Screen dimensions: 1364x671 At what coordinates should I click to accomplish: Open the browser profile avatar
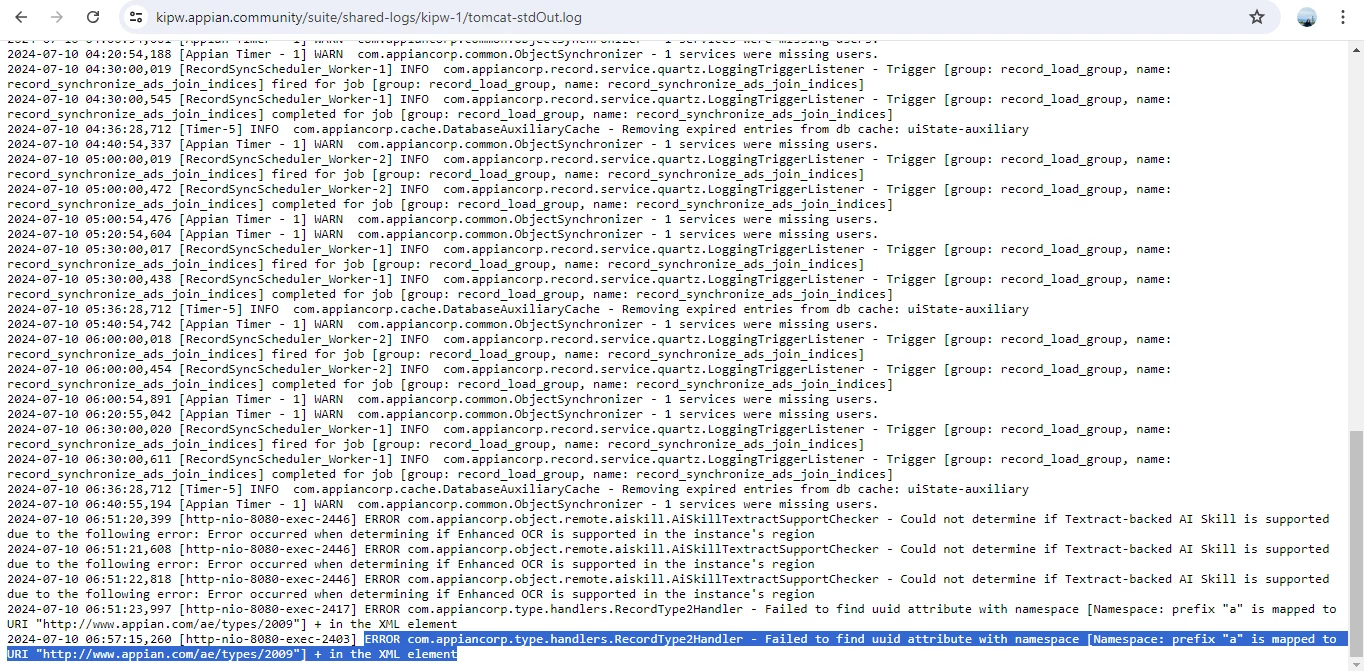(1307, 17)
